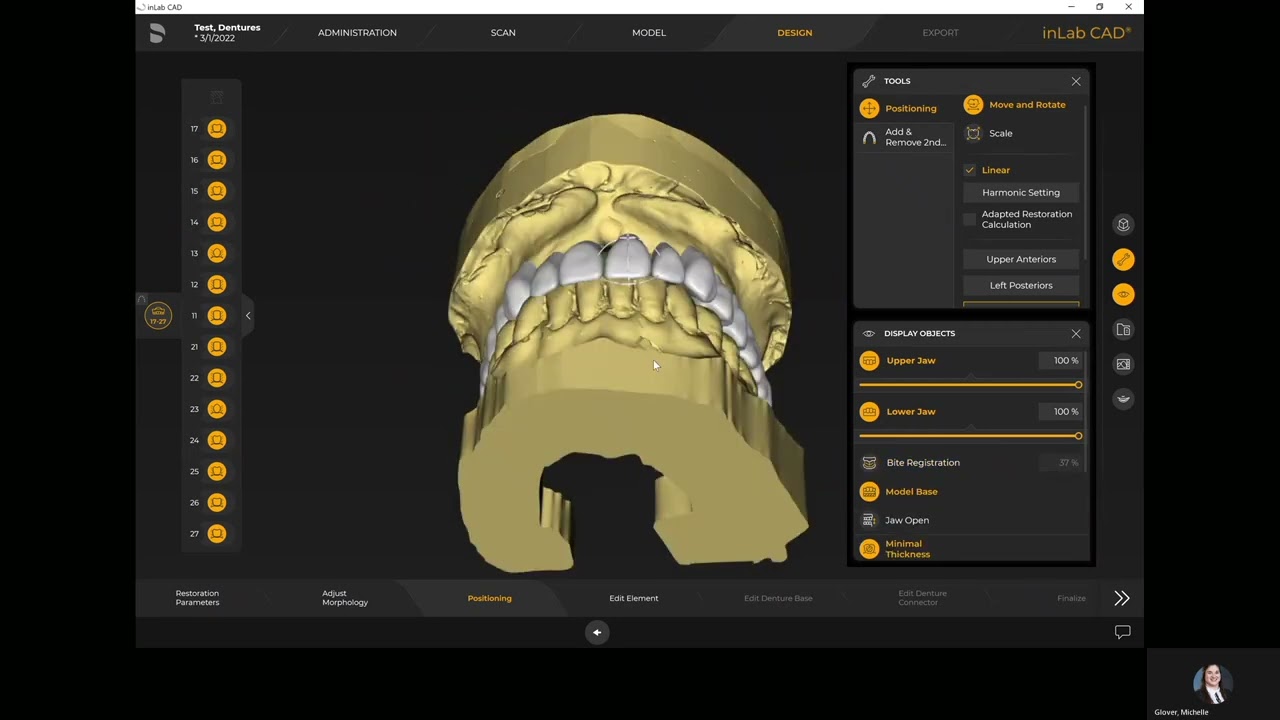Advance to next step with double chevron
The image size is (1280, 720).
1122,598
